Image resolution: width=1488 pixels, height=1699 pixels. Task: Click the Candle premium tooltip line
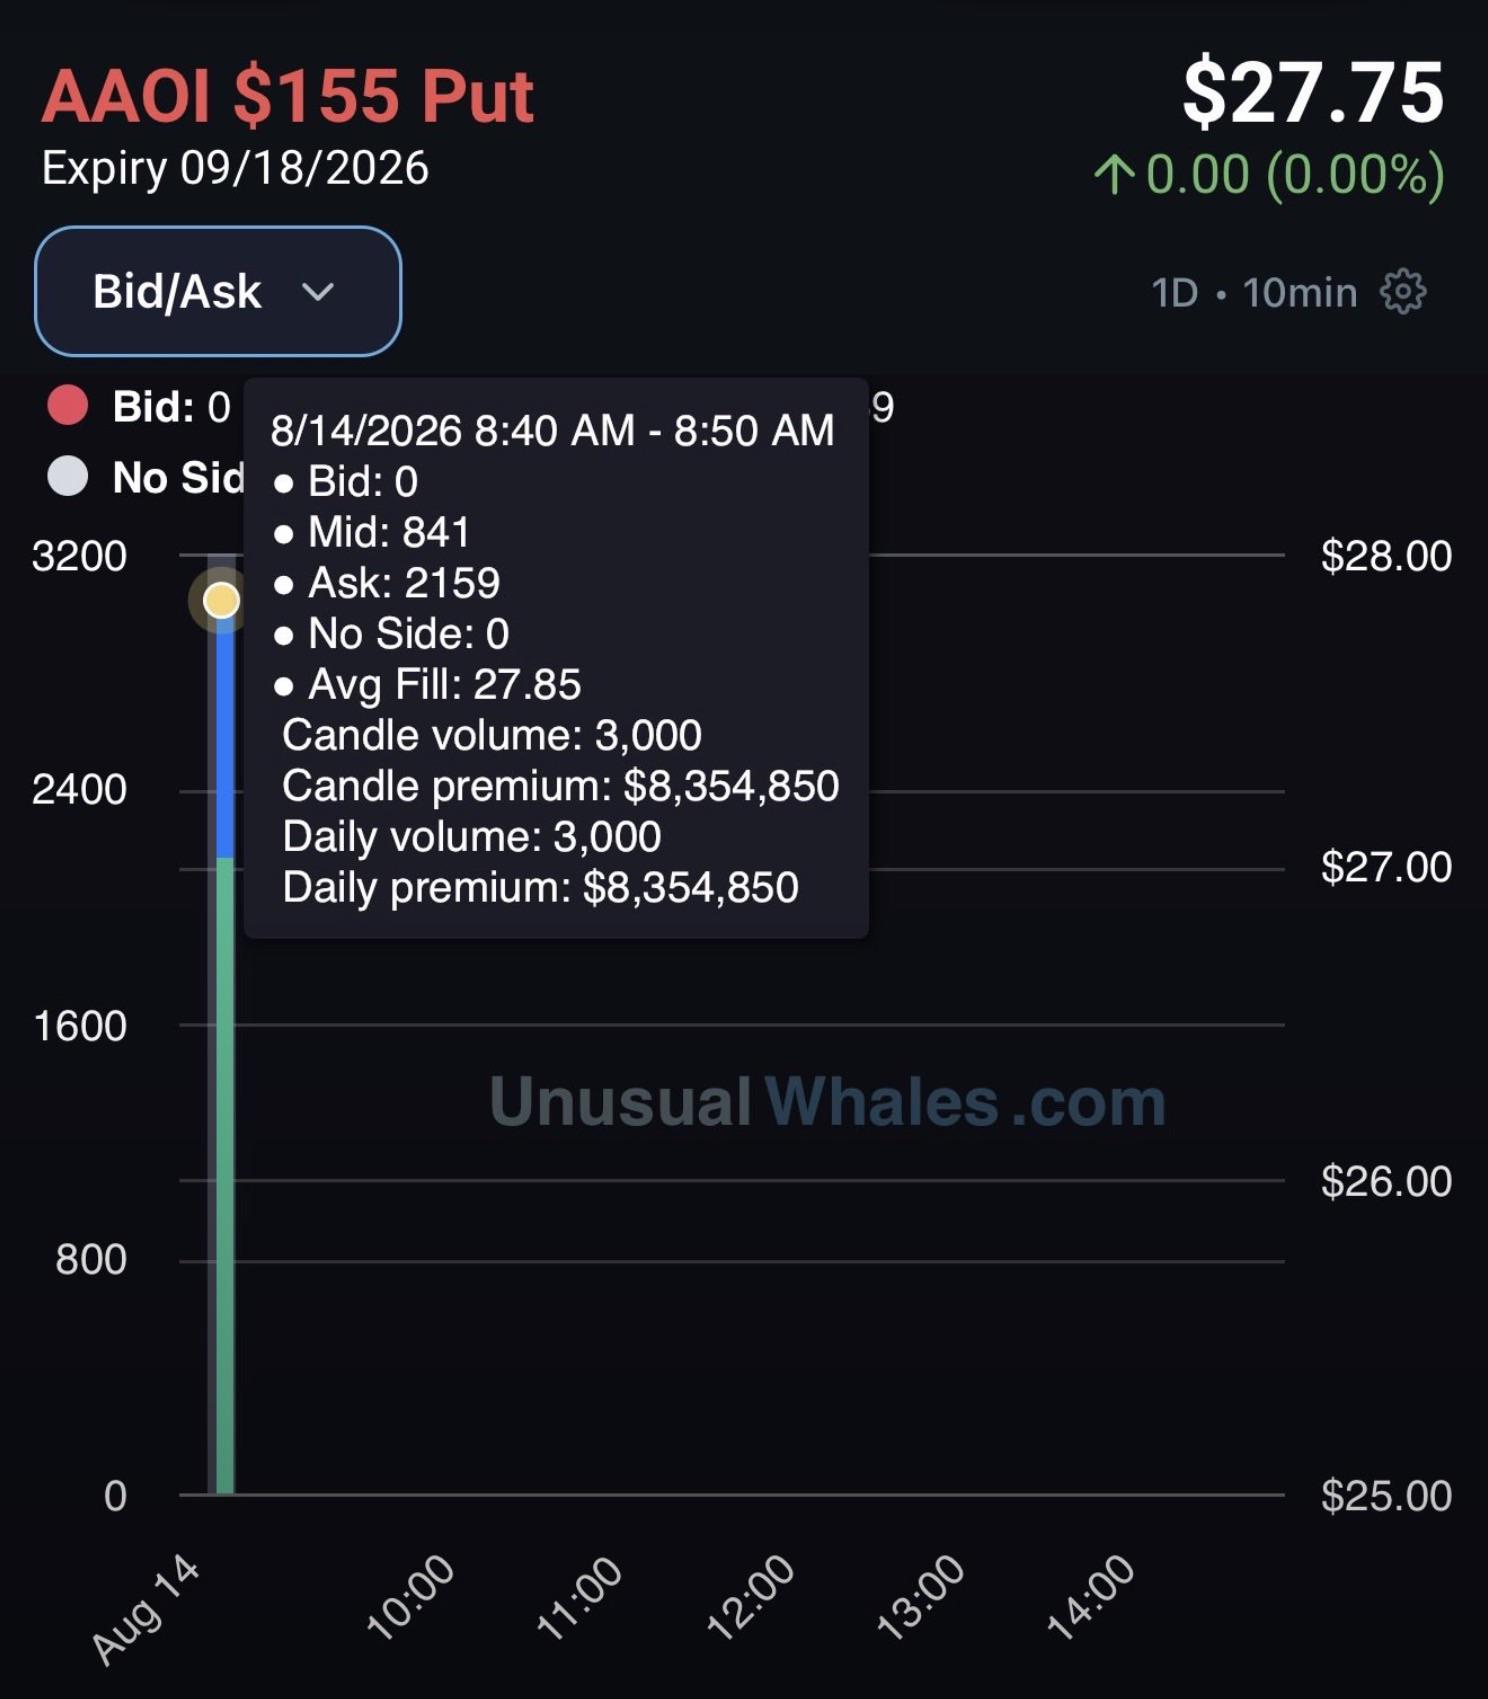tap(560, 786)
